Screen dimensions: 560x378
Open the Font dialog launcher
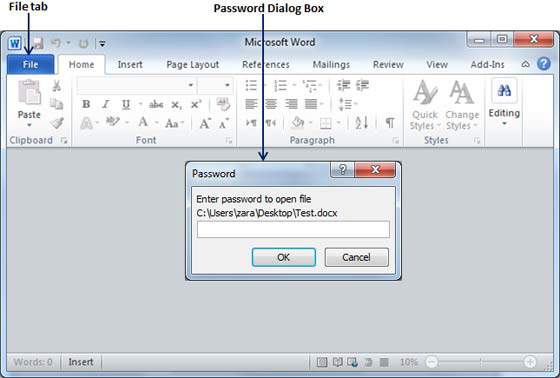(x=229, y=141)
